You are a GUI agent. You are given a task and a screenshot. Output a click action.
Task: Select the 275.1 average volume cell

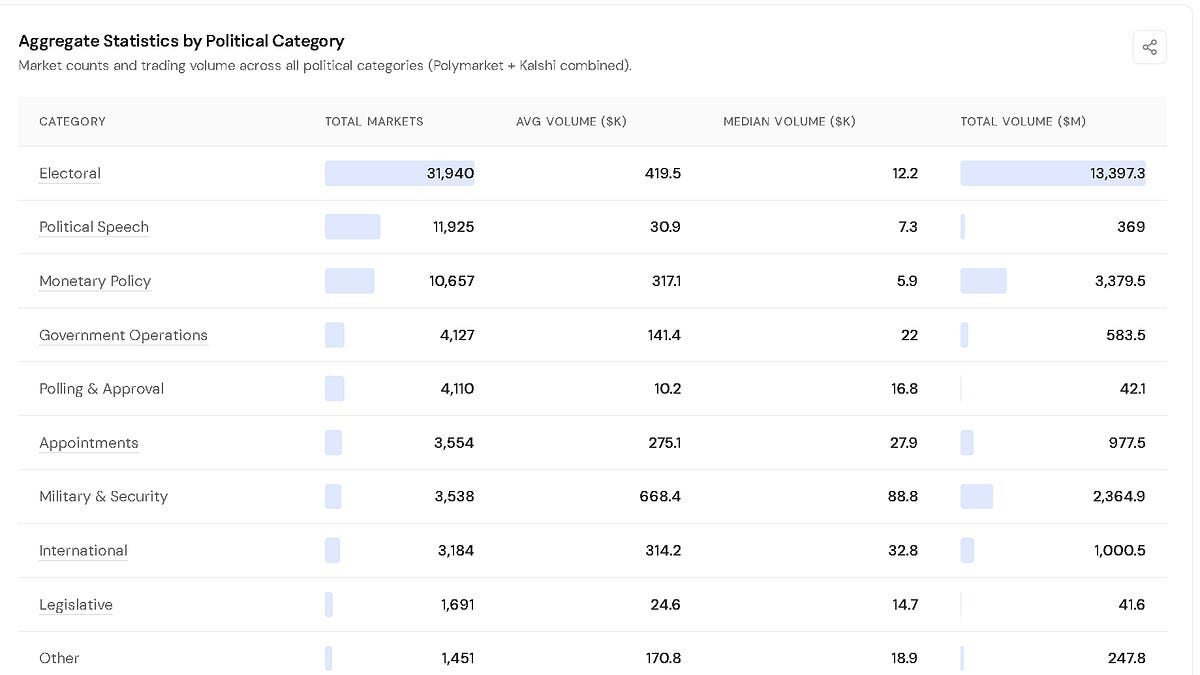click(x=665, y=443)
